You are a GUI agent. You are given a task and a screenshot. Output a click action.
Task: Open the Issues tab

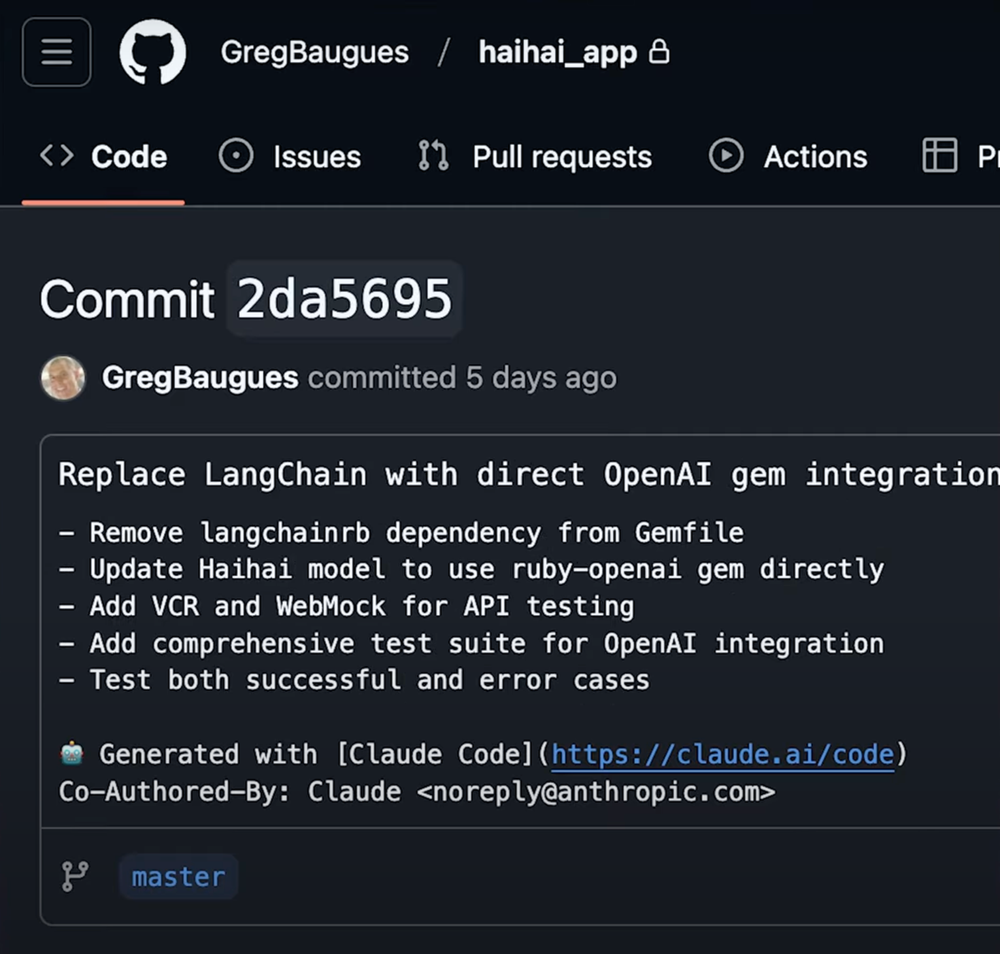coord(316,156)
